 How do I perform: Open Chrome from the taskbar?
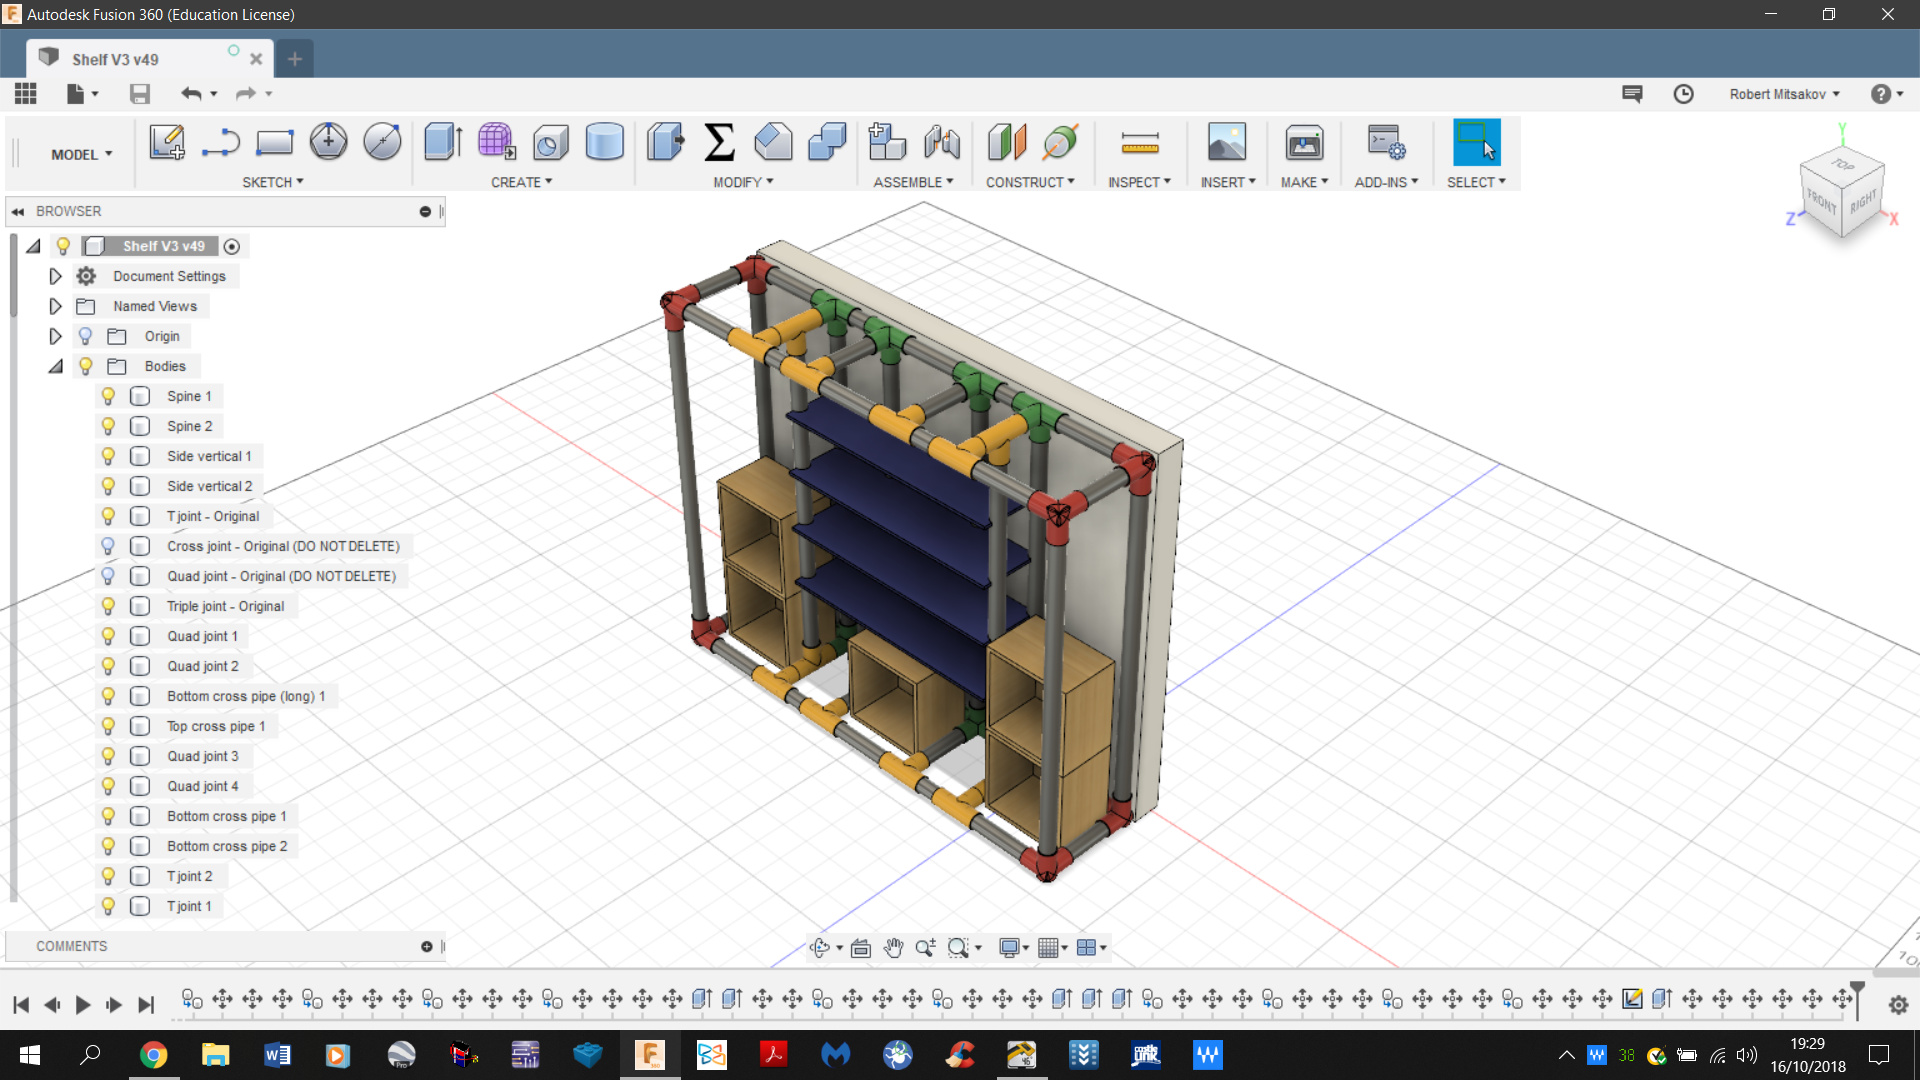click(153, 1055)
